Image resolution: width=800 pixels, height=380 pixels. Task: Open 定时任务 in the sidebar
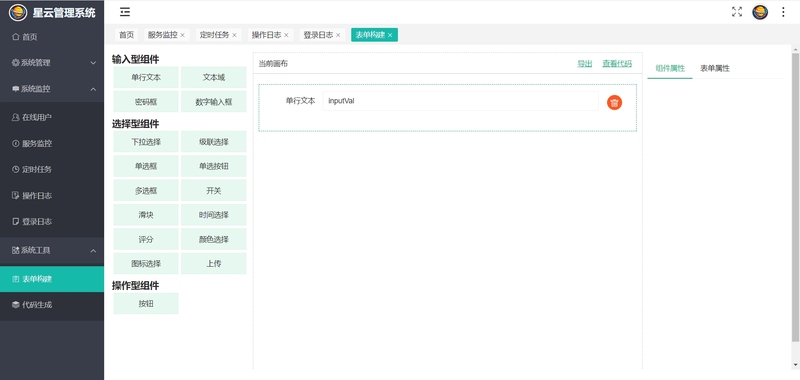click(52, 169)
